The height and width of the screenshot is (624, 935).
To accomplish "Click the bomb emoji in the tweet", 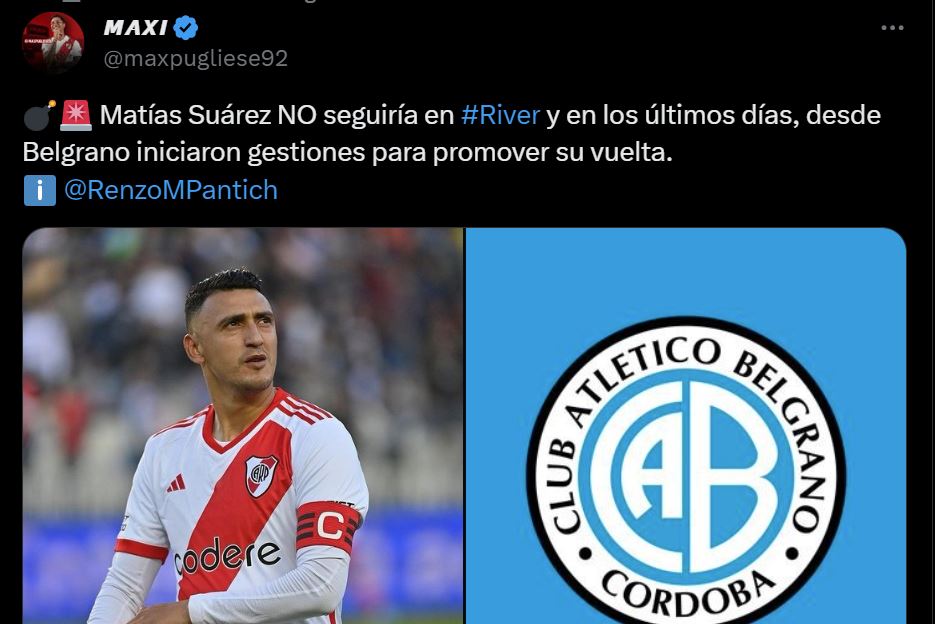I will pyautogui.click(x=39, y=115).
